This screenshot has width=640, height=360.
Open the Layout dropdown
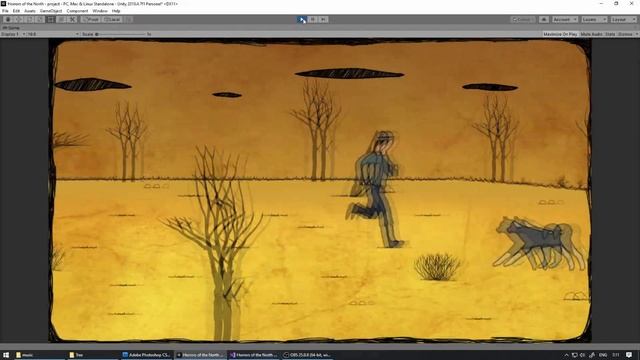point(624,20)
